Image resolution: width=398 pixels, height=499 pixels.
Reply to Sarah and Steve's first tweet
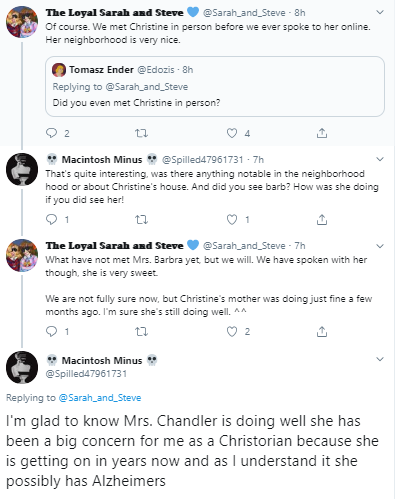coord(51,133)
